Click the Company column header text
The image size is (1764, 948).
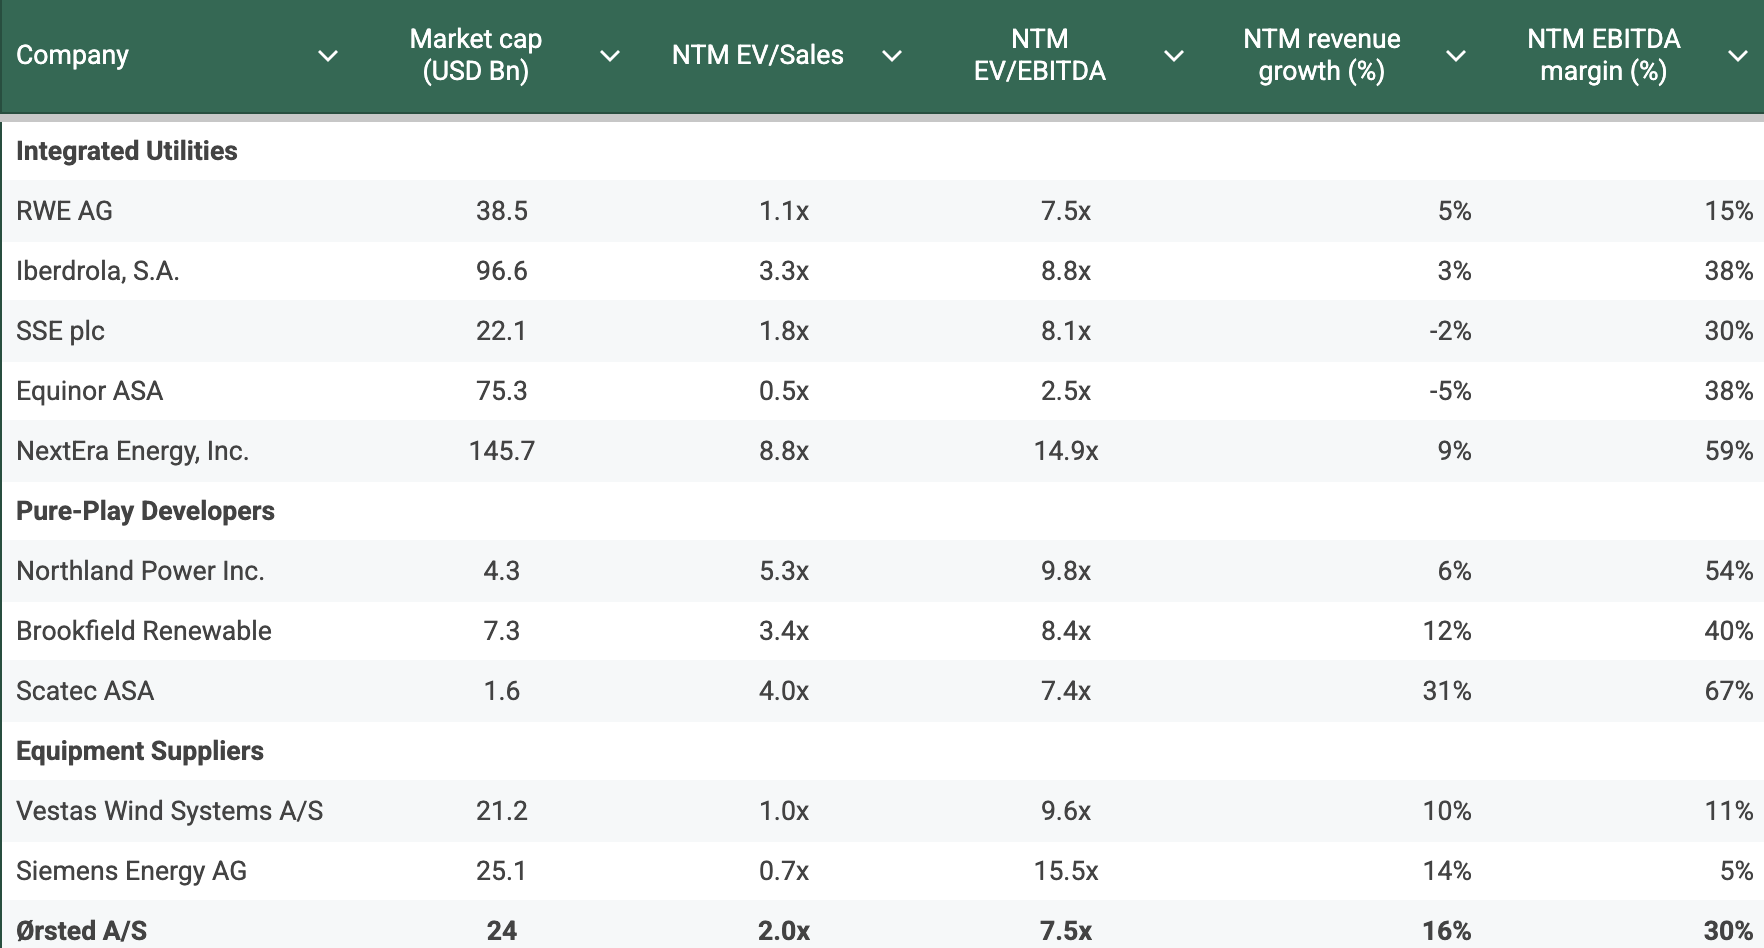[x=72, y=55]
